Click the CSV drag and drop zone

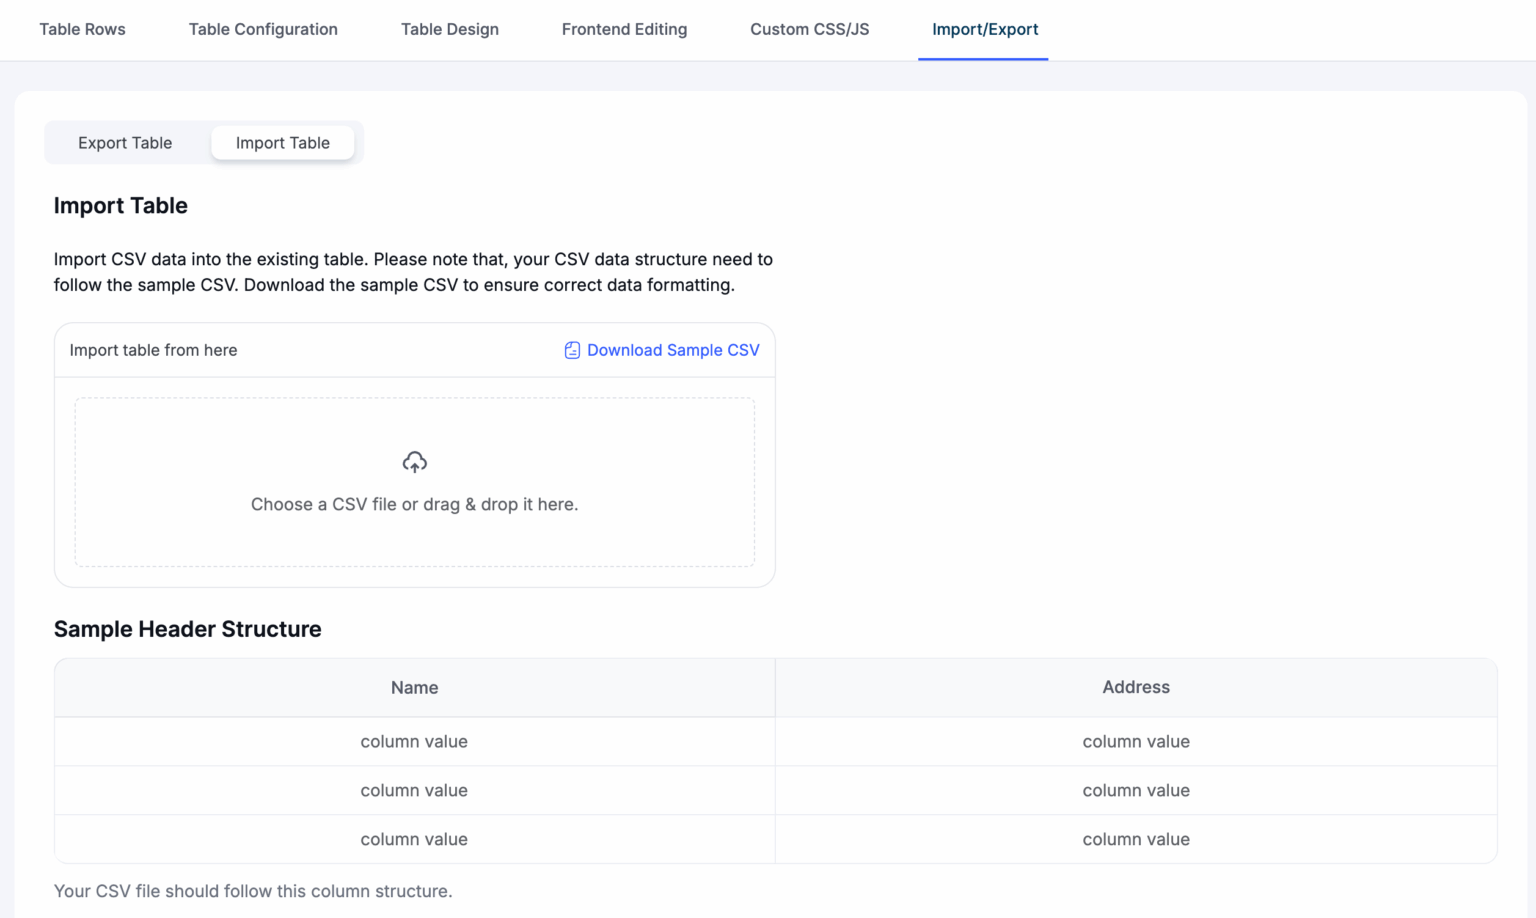click(x=414, y=483)
